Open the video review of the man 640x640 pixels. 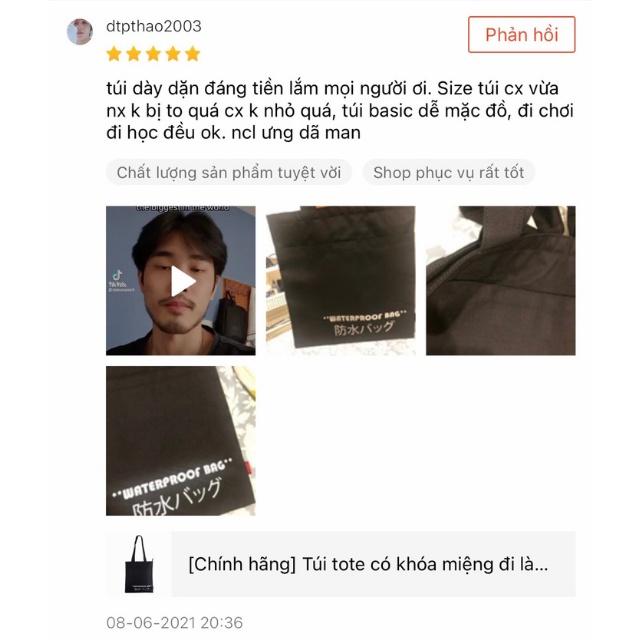point(181,280)
